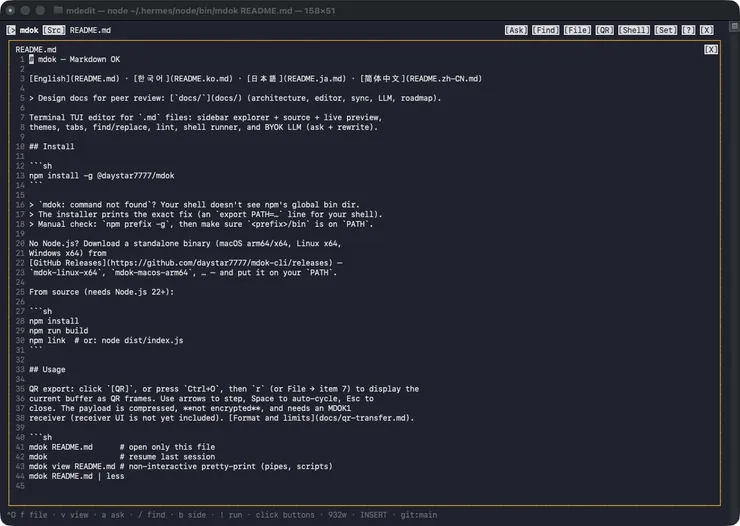The image size is (740, 526).
Task: Click line 1 heading 'mdok — Markdown OK'
Action: [x=75, y=59]
